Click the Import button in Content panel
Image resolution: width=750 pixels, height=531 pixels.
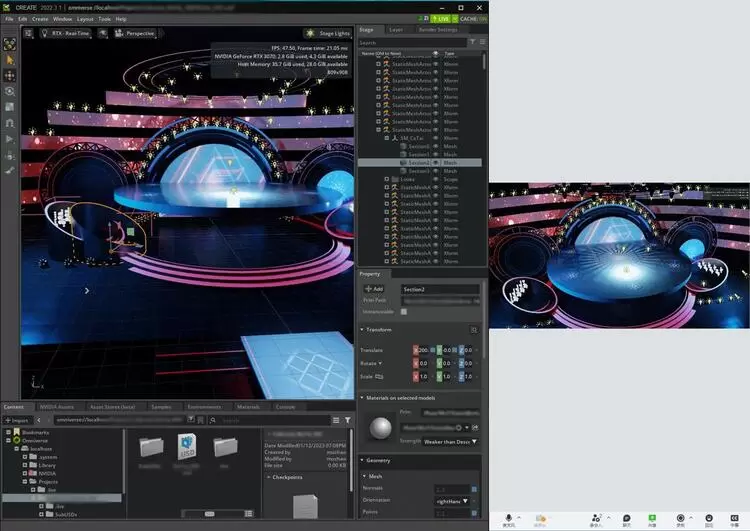click(17, 420)
